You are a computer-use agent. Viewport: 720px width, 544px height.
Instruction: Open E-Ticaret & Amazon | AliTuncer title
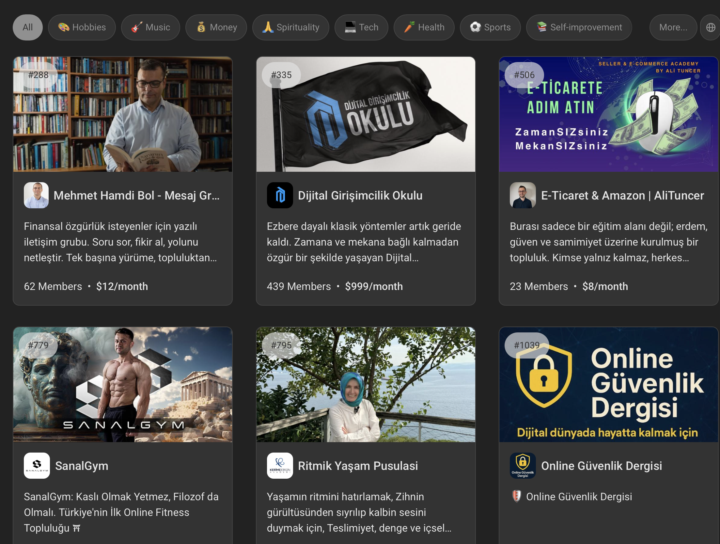coord(622,196)
